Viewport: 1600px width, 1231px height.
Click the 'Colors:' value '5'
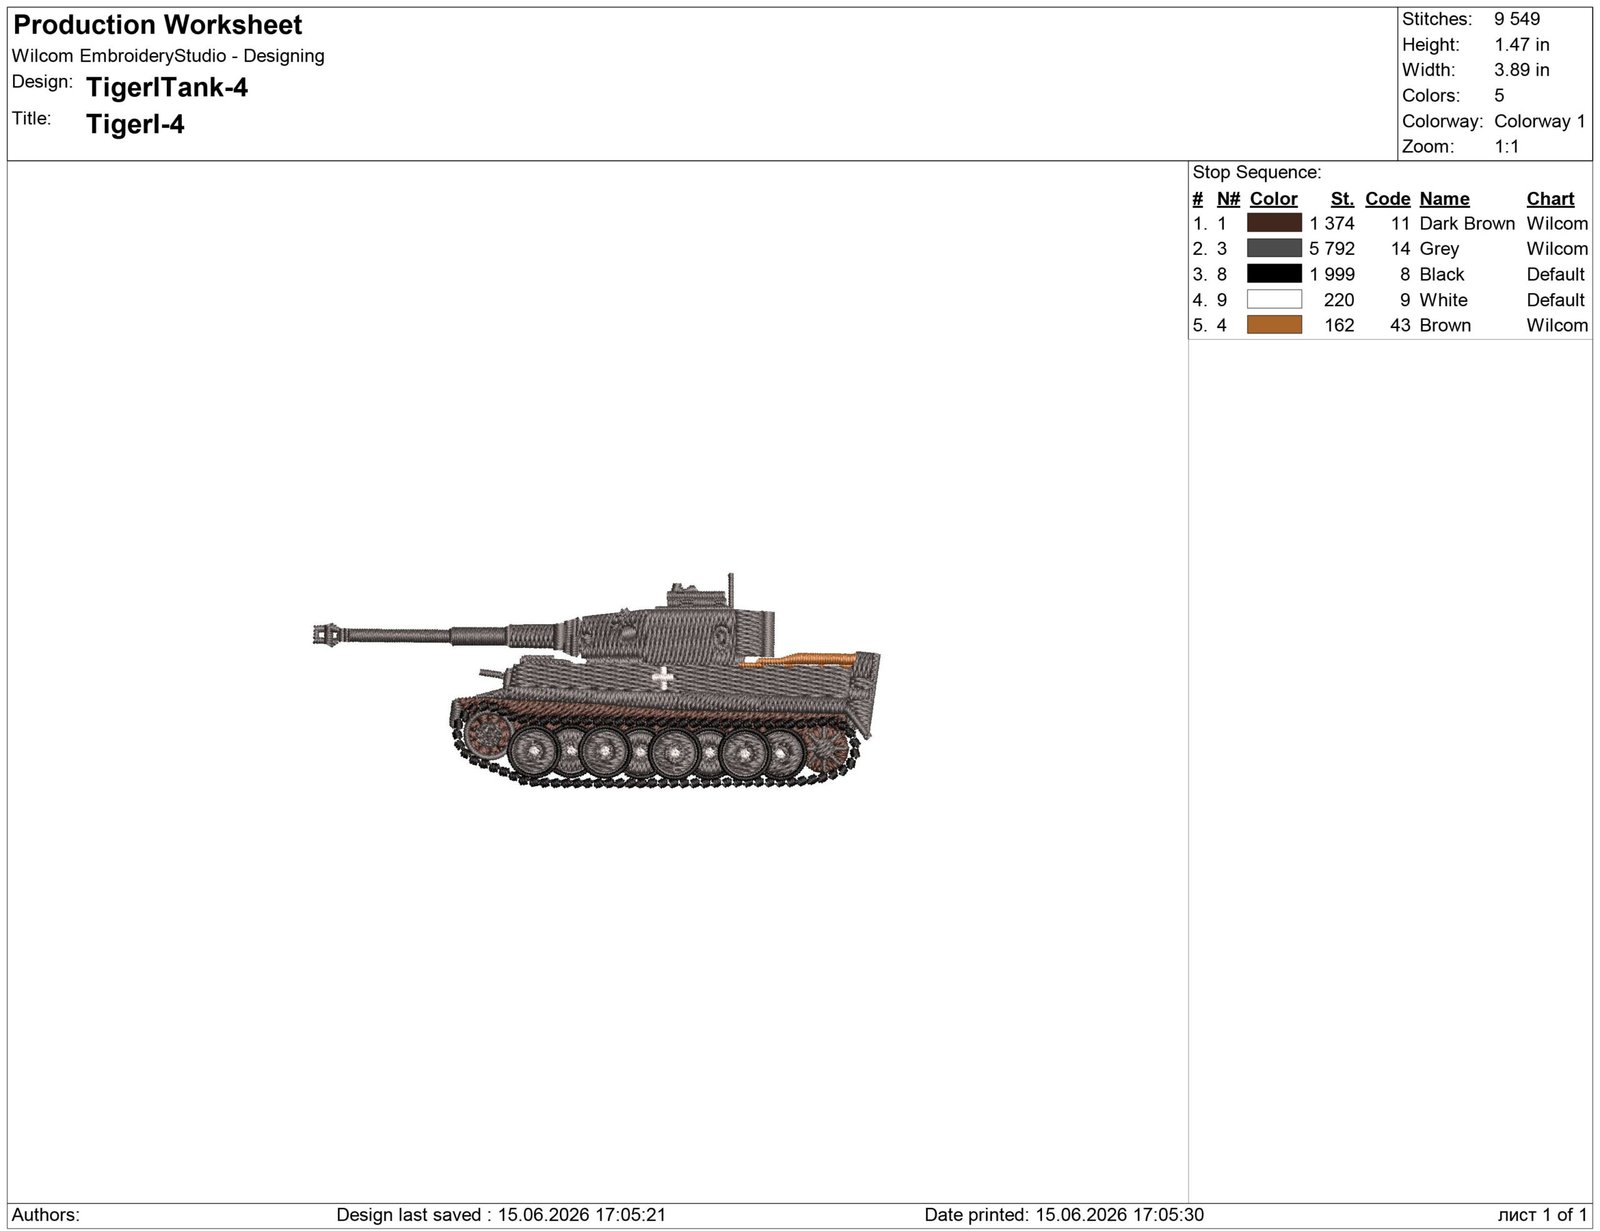(1499, 96)
